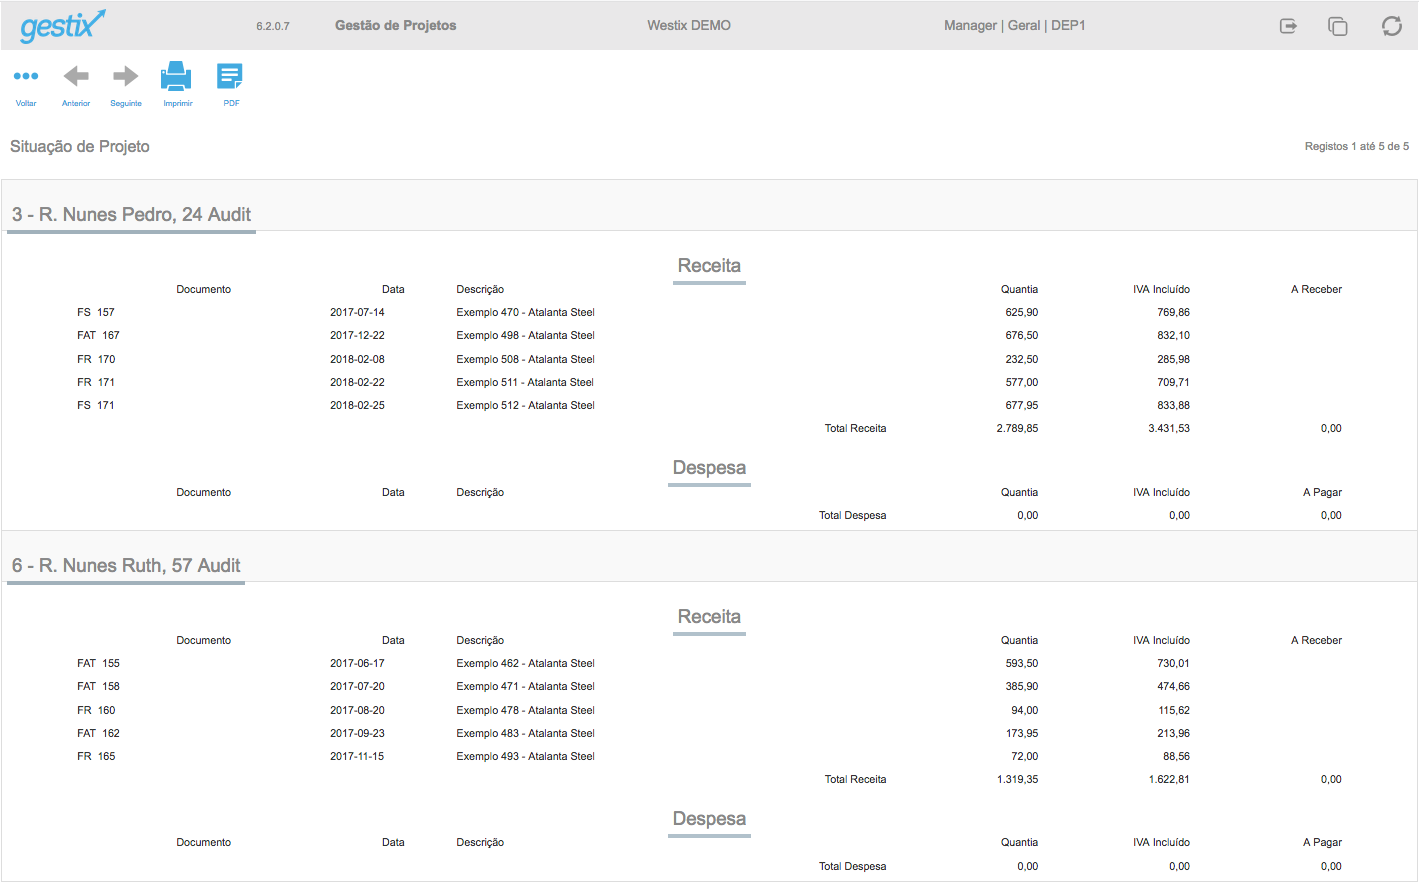Select project heading 6 - R. Nunes Ruth, 57 Audit

(126, 565)
